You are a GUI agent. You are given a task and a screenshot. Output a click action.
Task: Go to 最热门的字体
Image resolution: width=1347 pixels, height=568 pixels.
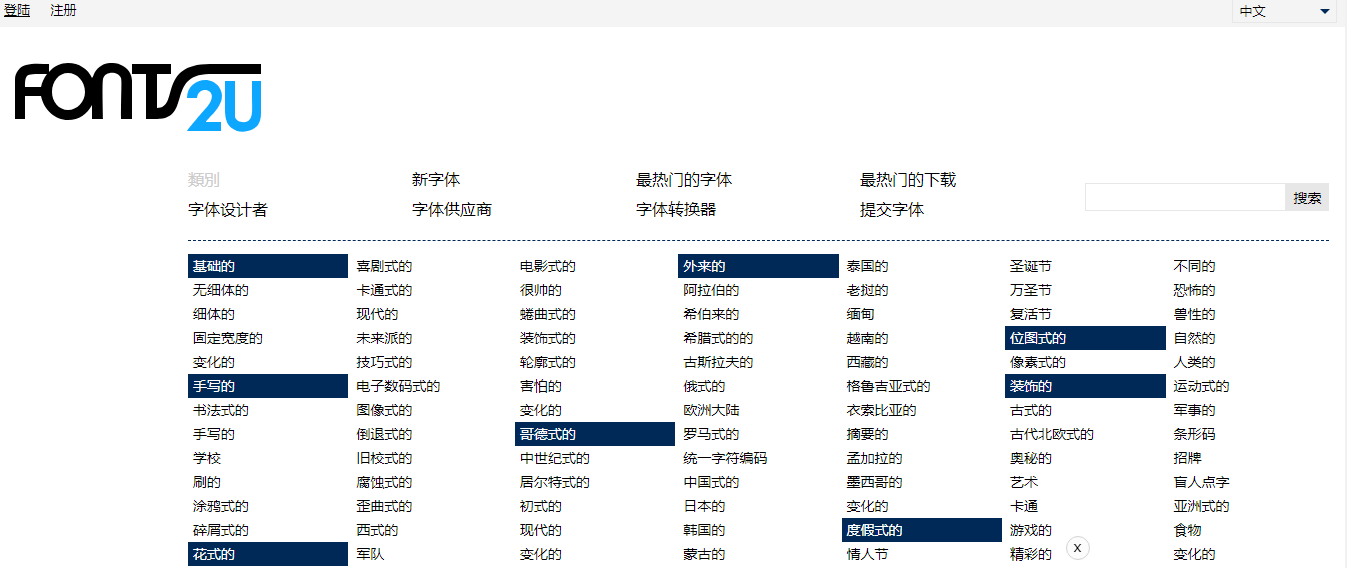[x=684, y=180]
